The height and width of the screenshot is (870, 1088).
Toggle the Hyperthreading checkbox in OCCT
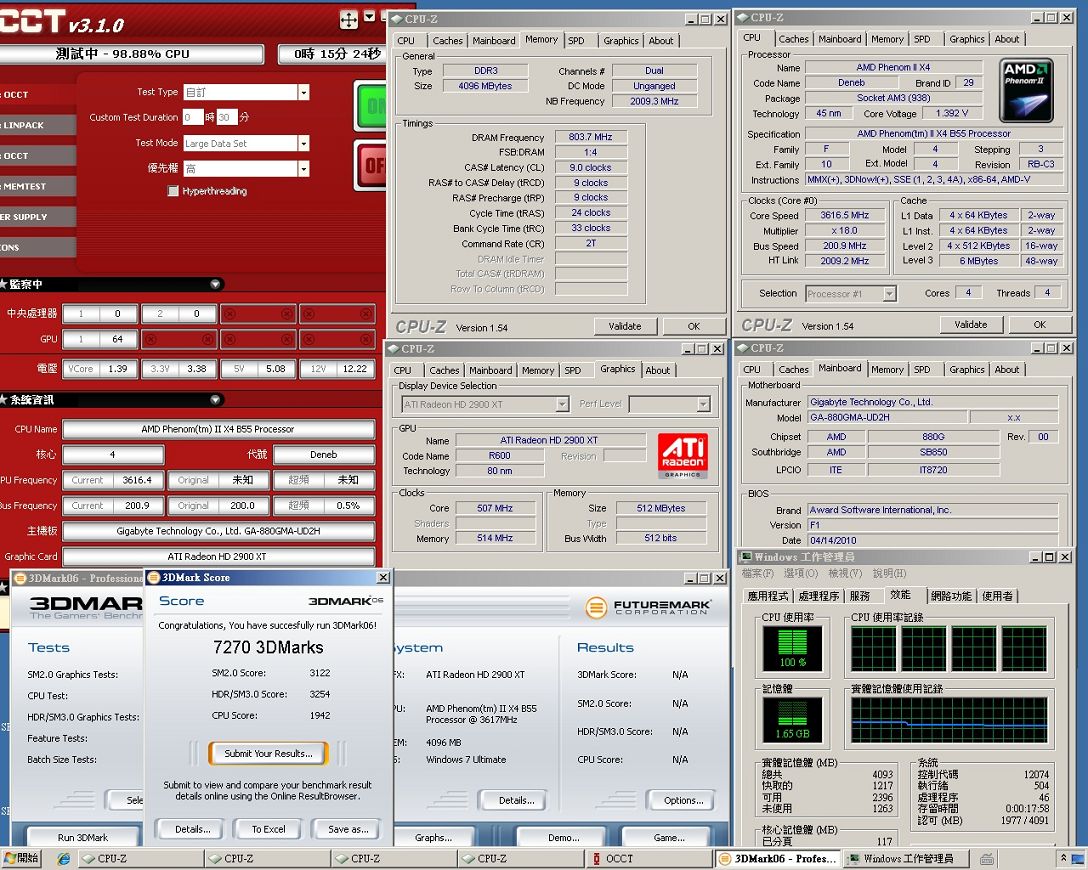pos(173,191)
